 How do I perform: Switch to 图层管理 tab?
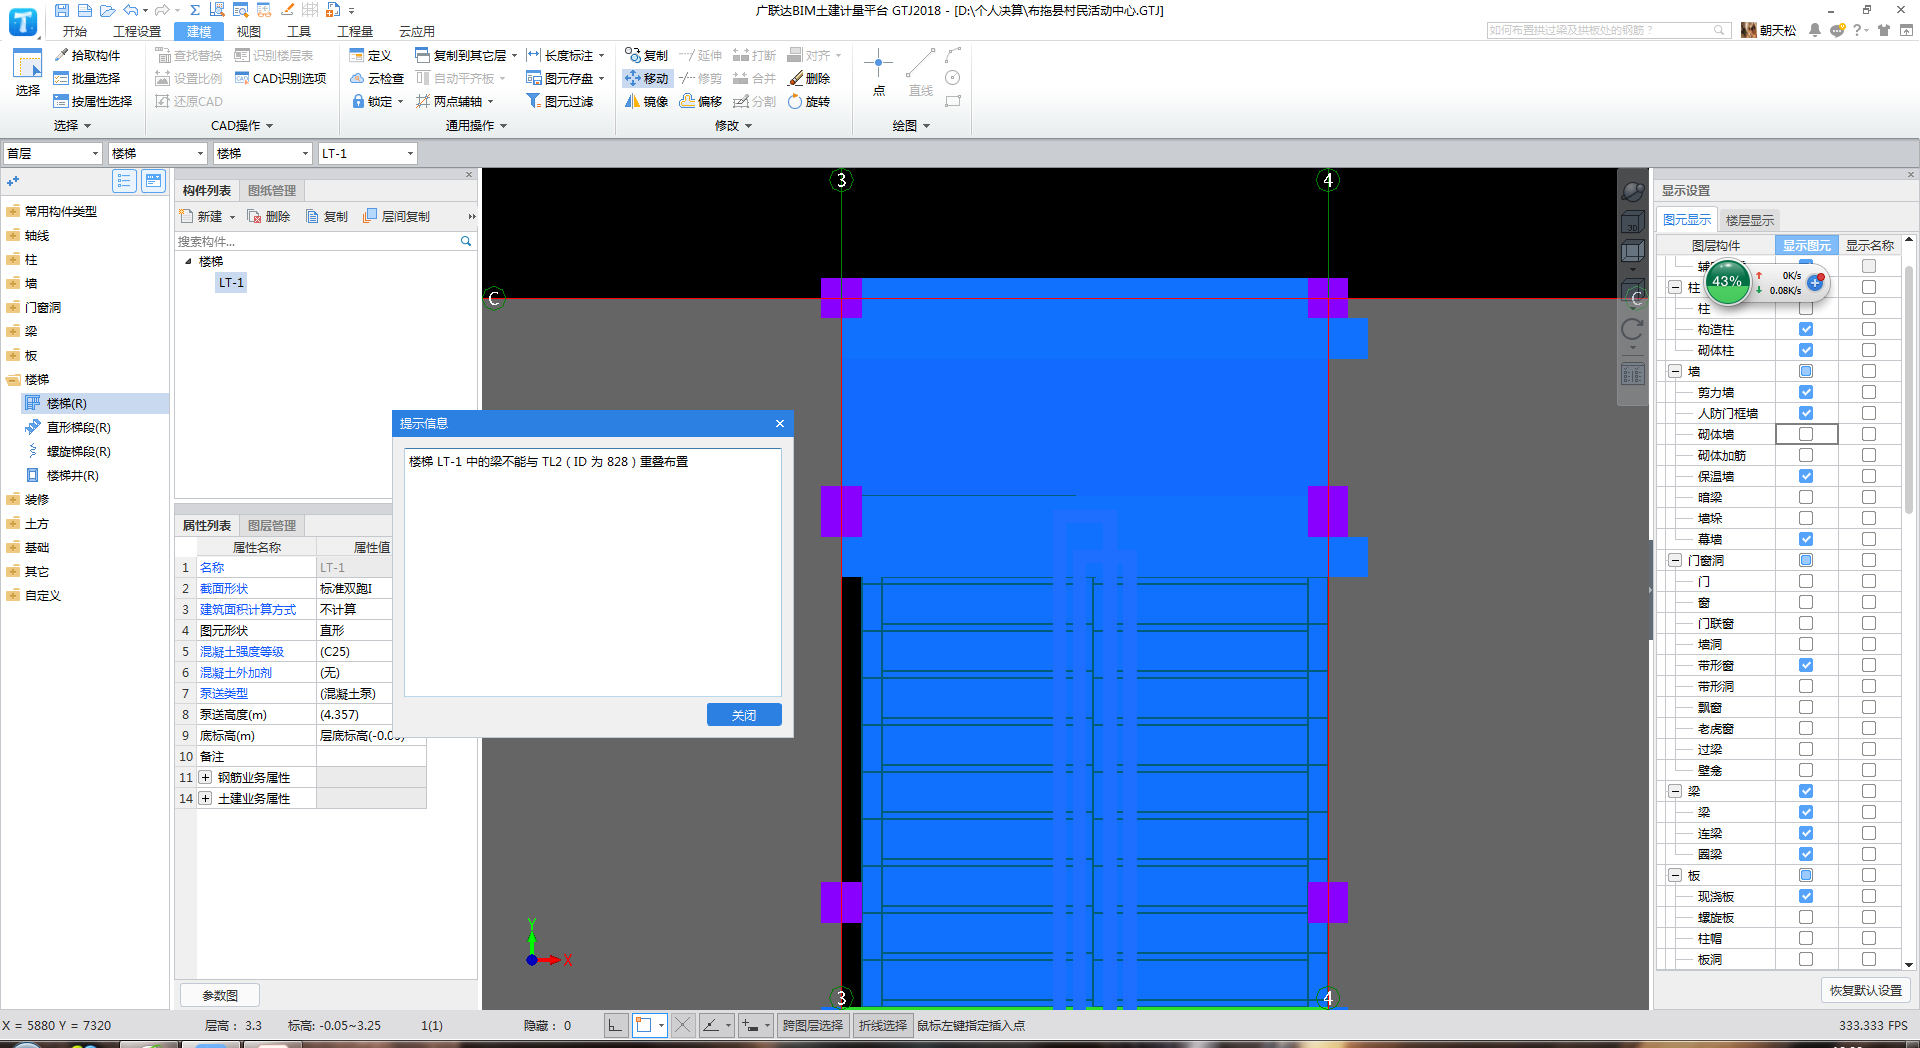point(272,525)
